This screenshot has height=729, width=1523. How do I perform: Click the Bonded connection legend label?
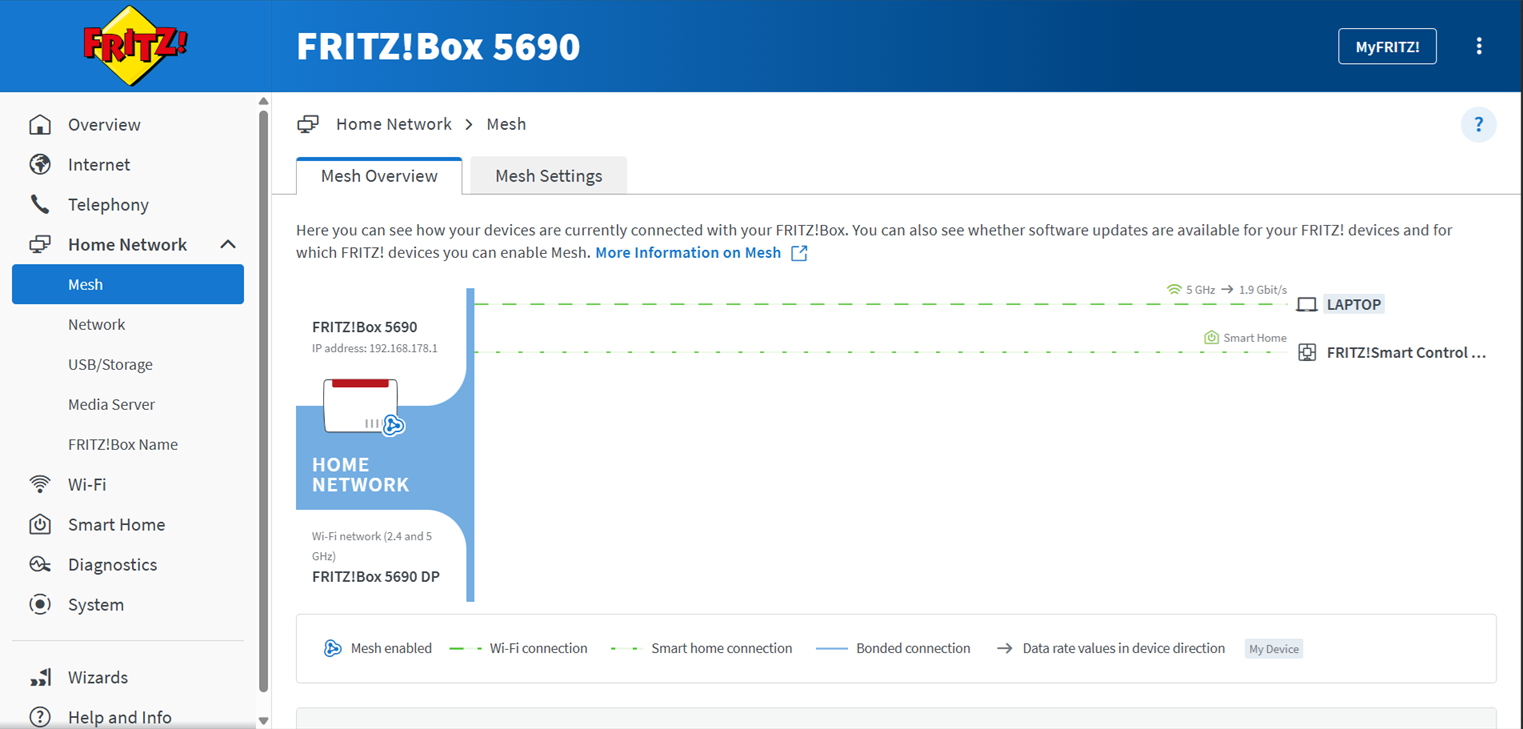[x=913, y=649]
